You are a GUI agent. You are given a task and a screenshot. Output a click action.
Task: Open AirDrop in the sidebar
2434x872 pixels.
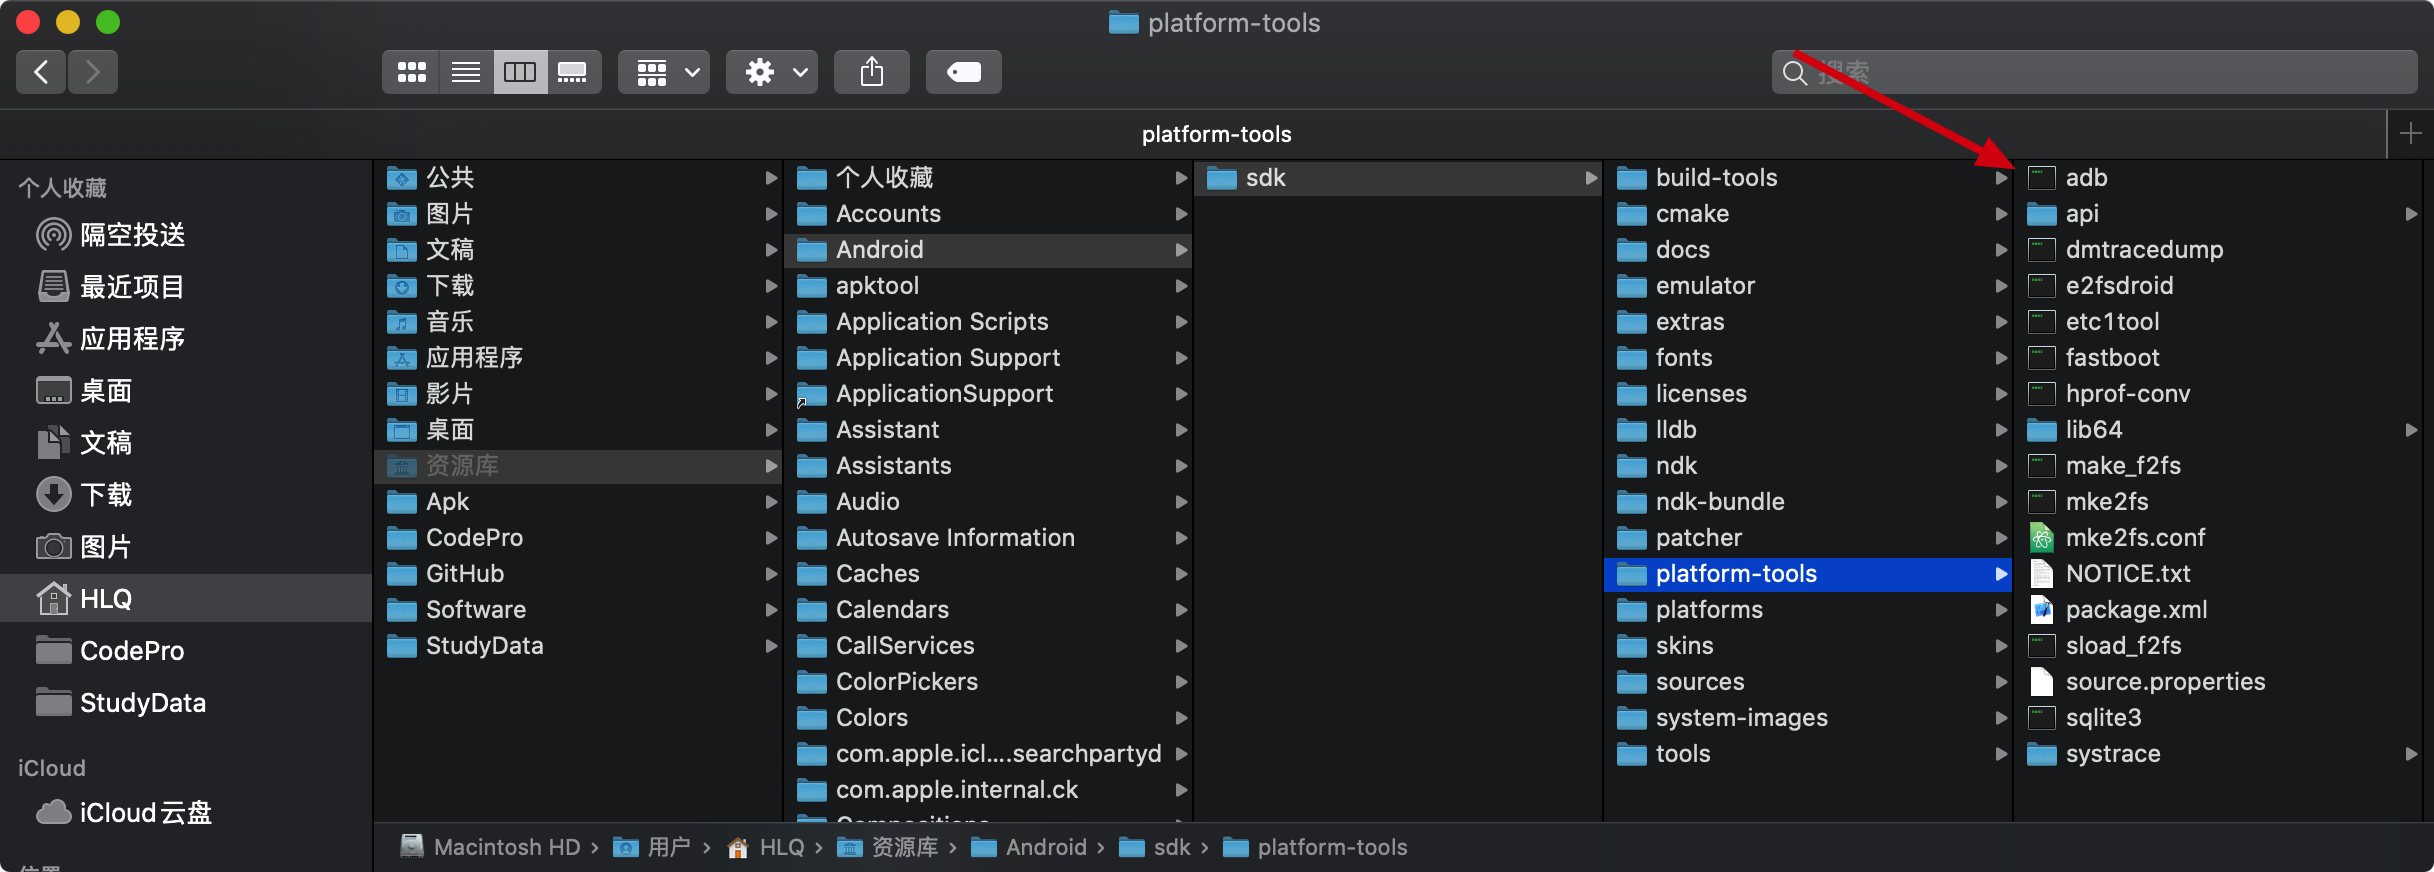pyautogui.click(x=132, y=235)
